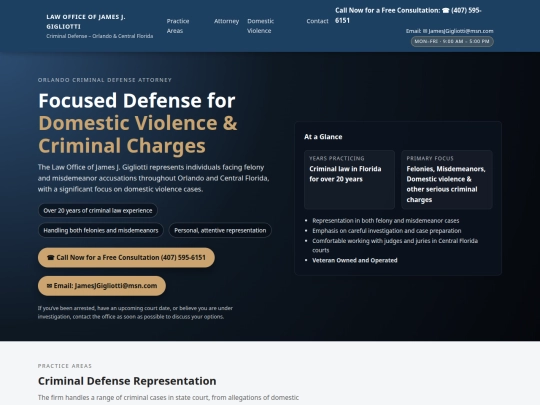Open the Practice Areas nav link
The width and height of the screenshot is (540, 405).
pyautogui.click(x=178, y=26)
